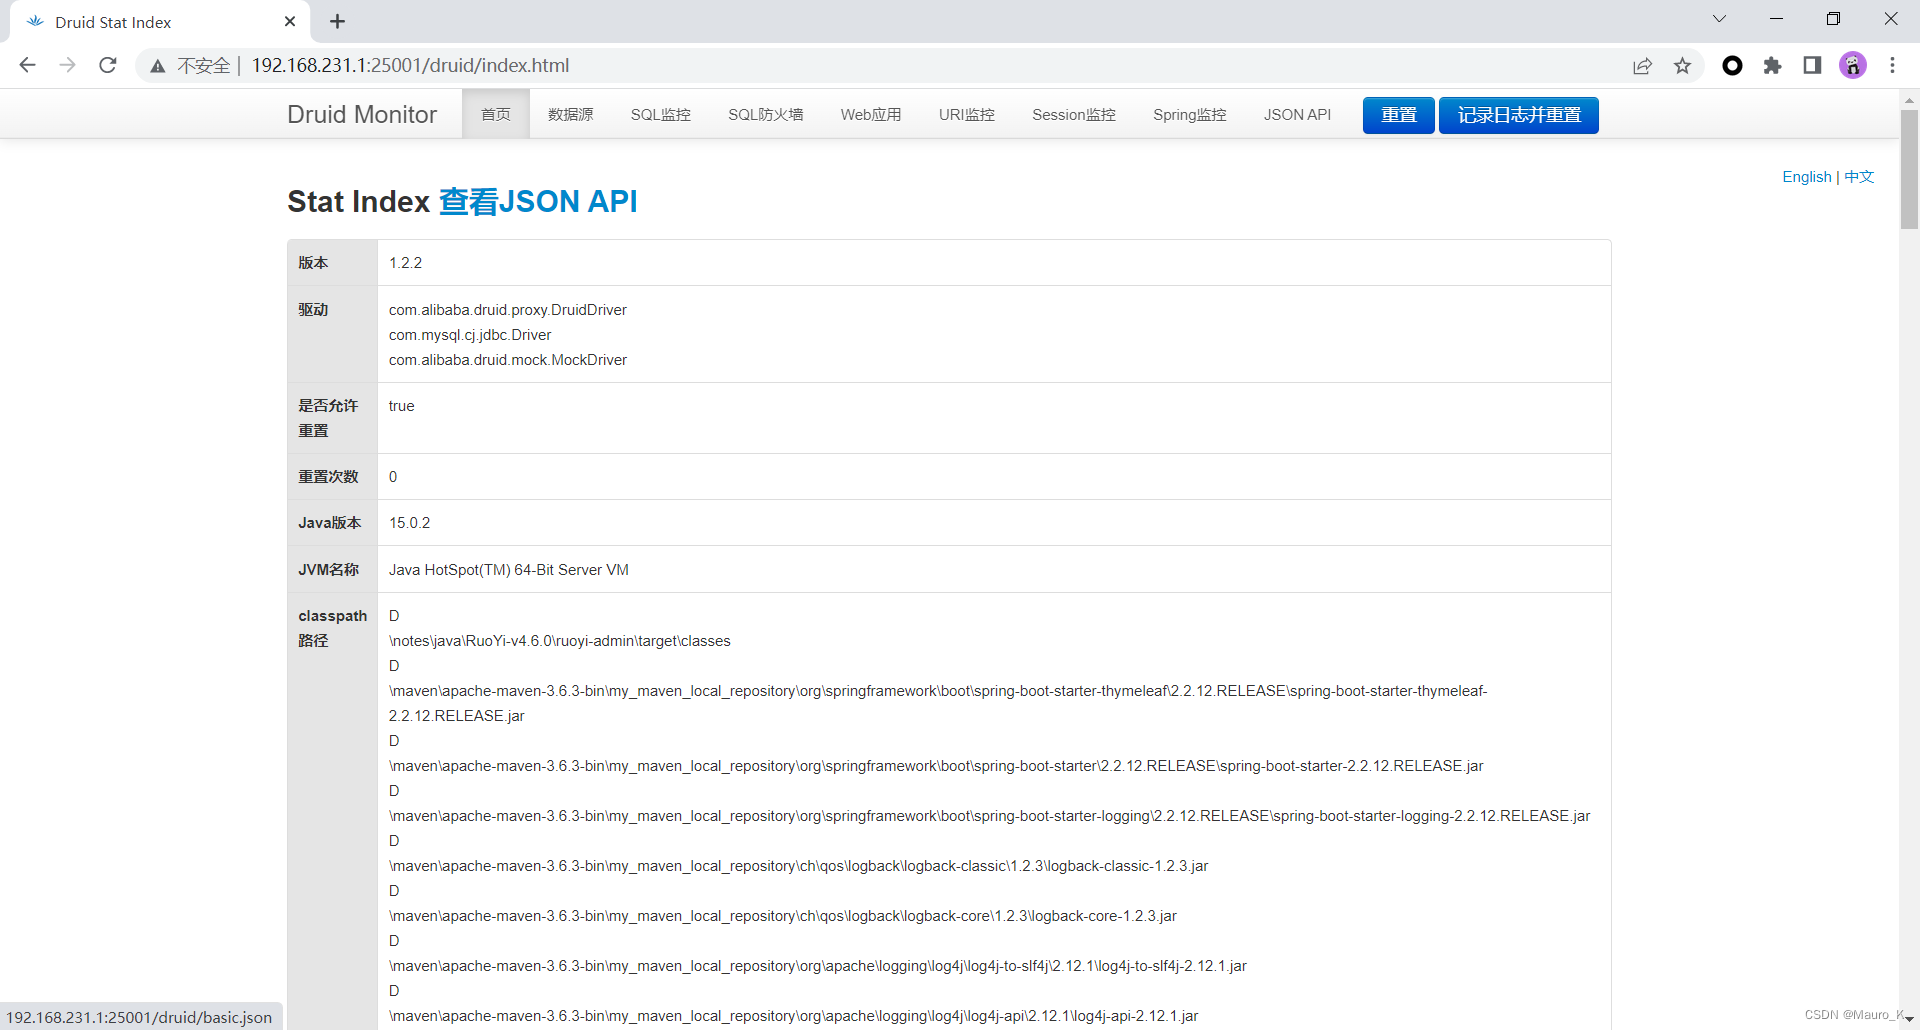The width and height of the screenshot is (1920, 1030).
Task: Click the 记录日志并重置 button
Action: 1519,115
